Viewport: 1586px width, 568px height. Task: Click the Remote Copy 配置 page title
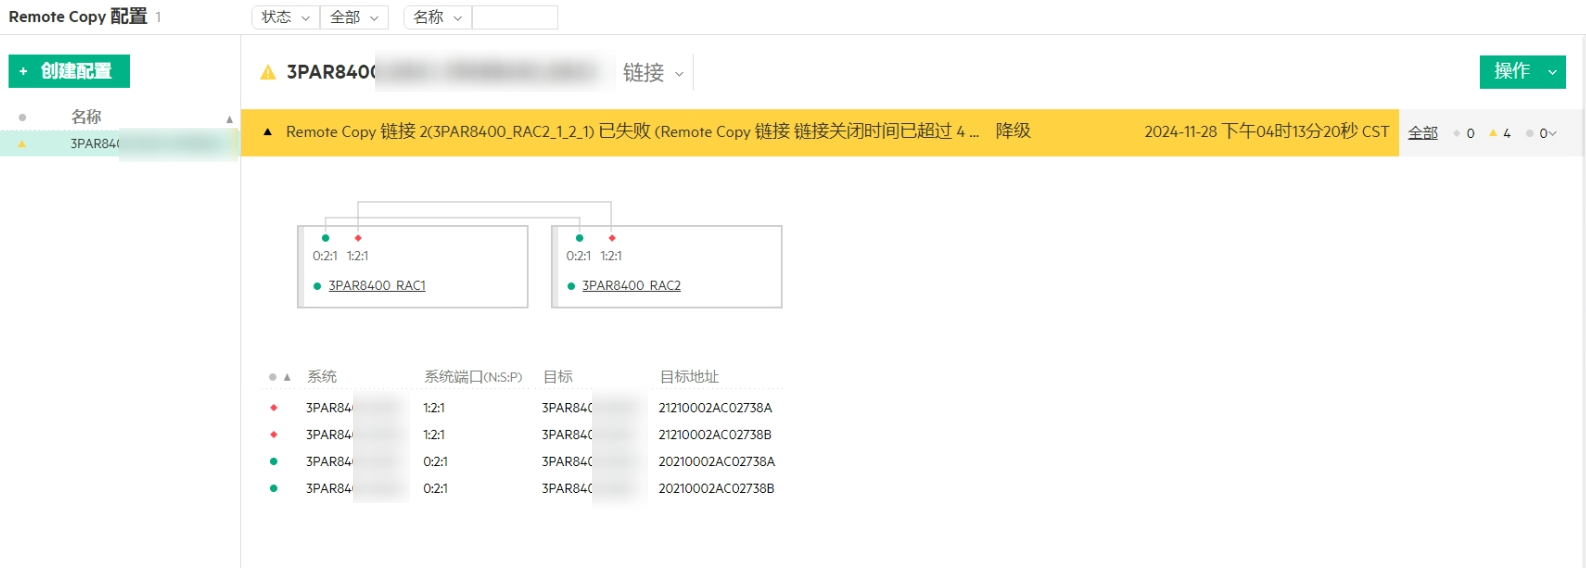coord(78,17)
